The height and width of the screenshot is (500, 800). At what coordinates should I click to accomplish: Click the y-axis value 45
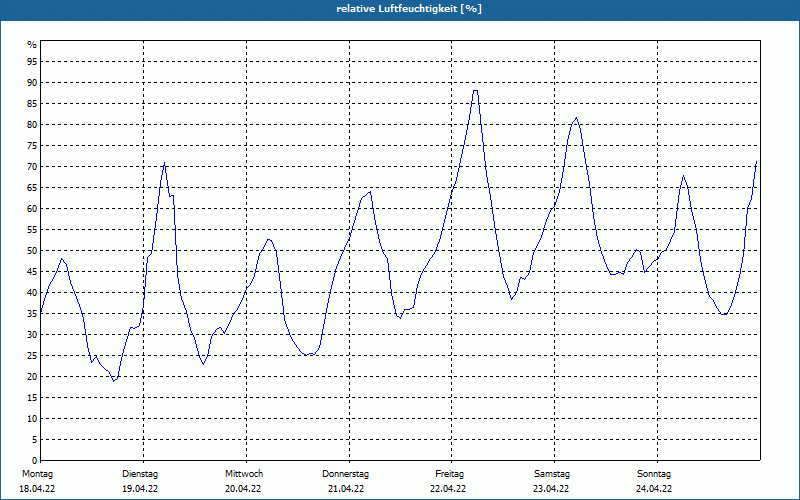tap(32, 271)
